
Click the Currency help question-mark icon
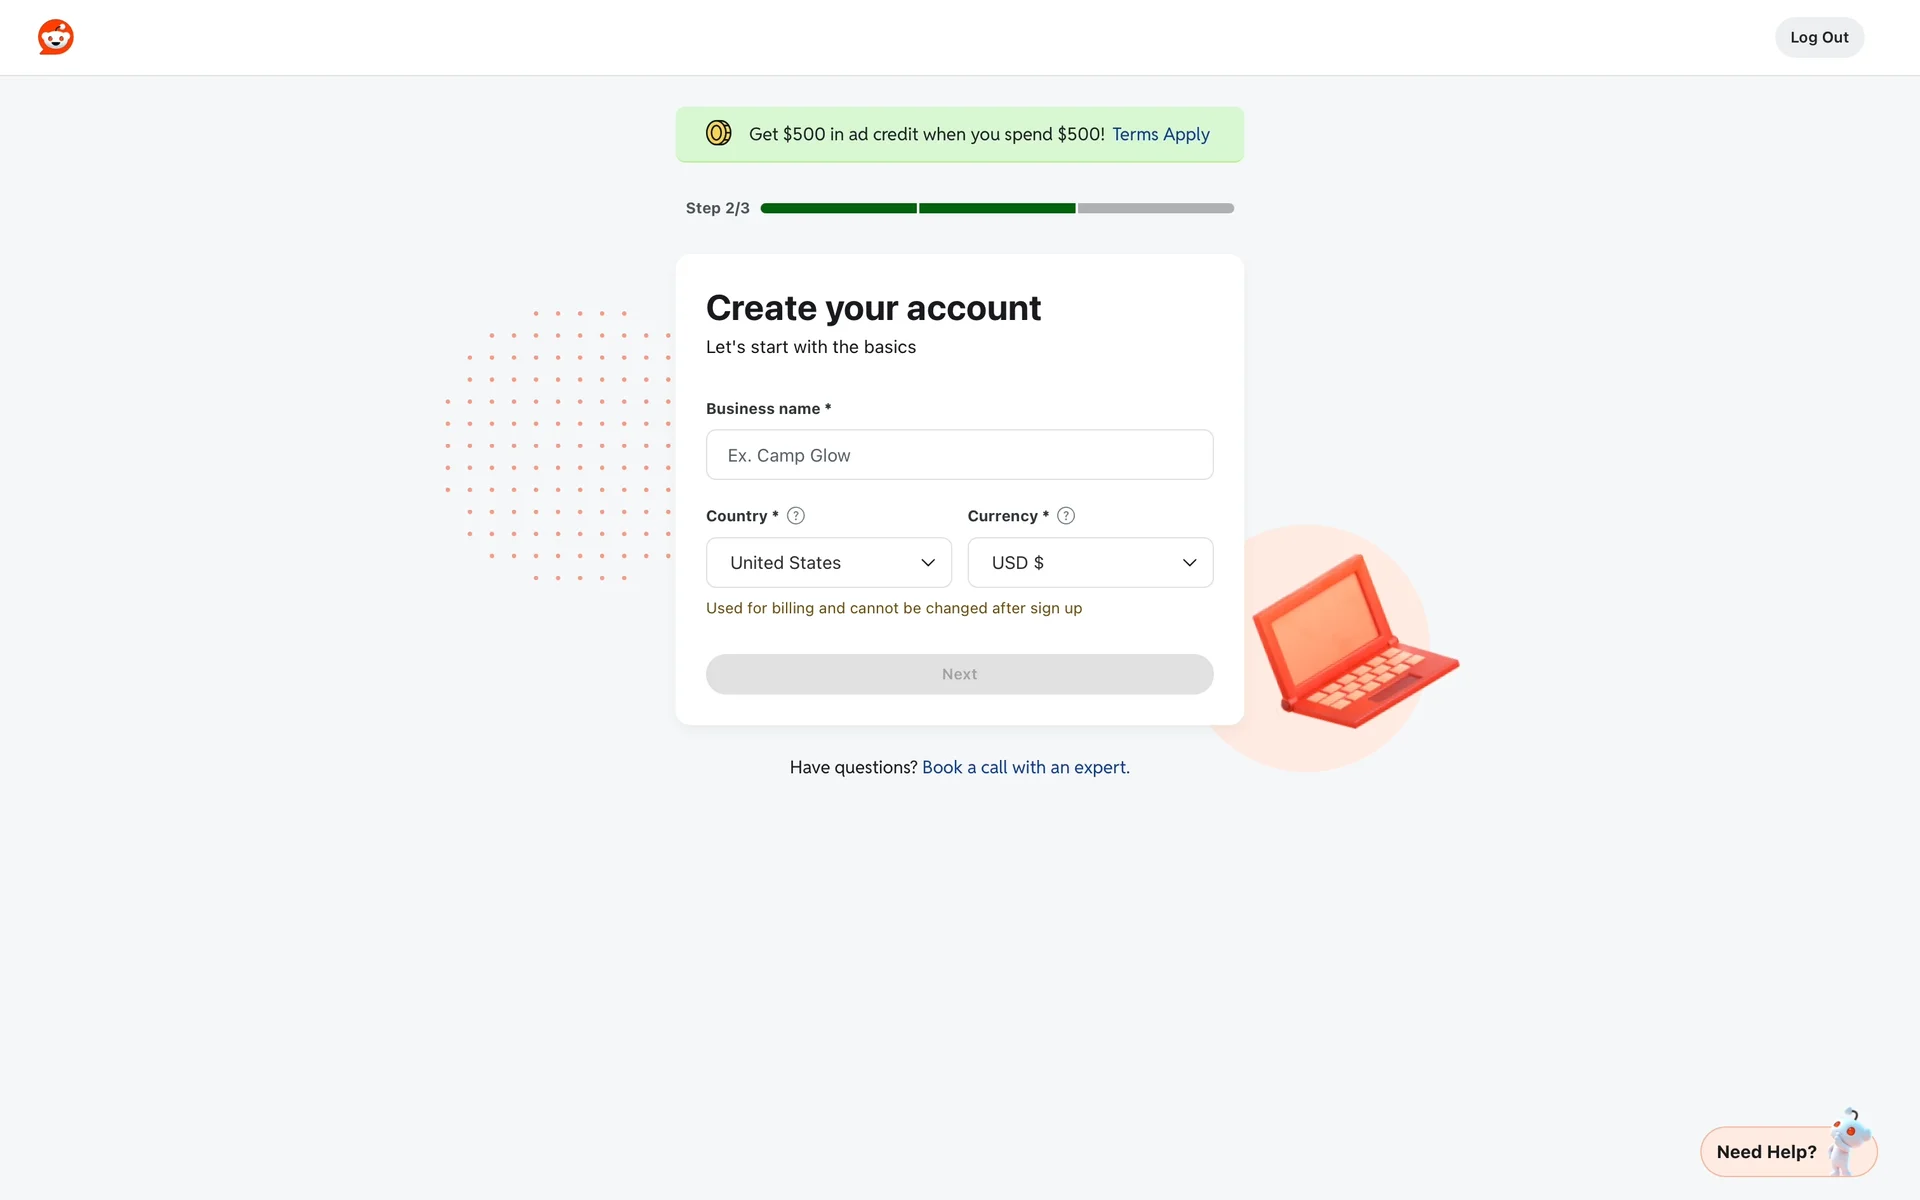tap(1066, 516)
